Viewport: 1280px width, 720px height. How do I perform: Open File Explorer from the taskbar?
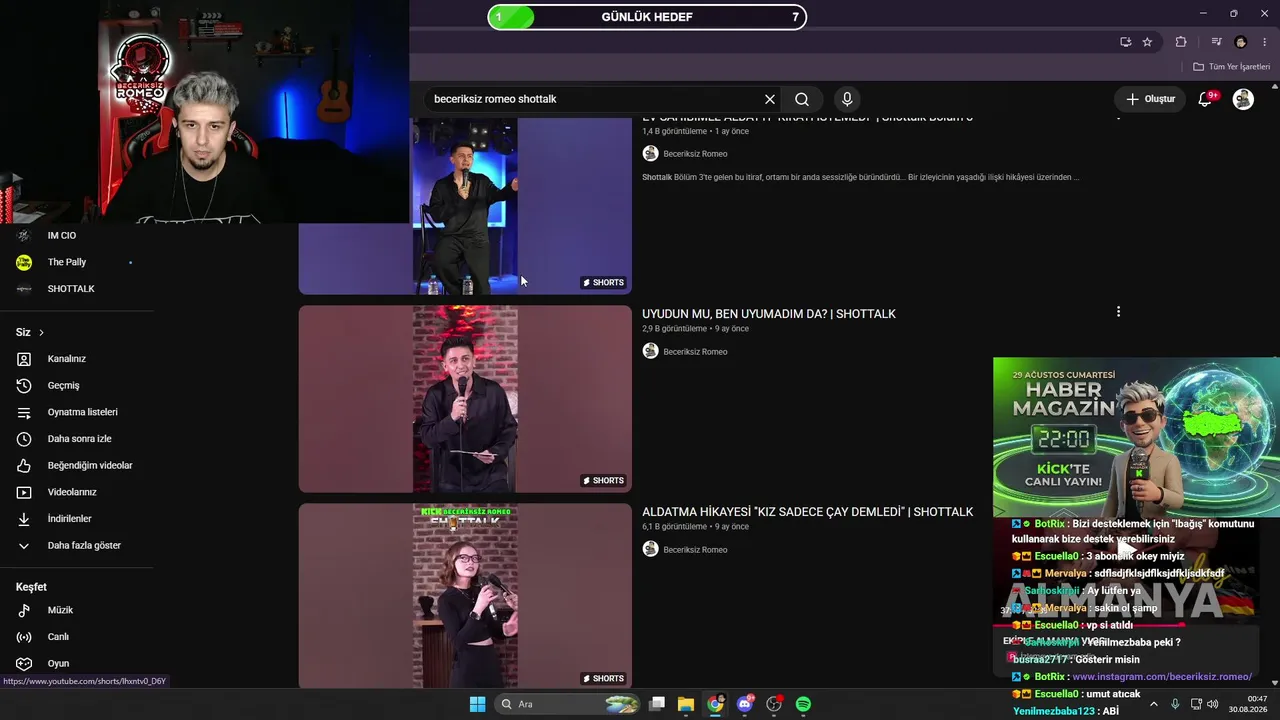686,704
